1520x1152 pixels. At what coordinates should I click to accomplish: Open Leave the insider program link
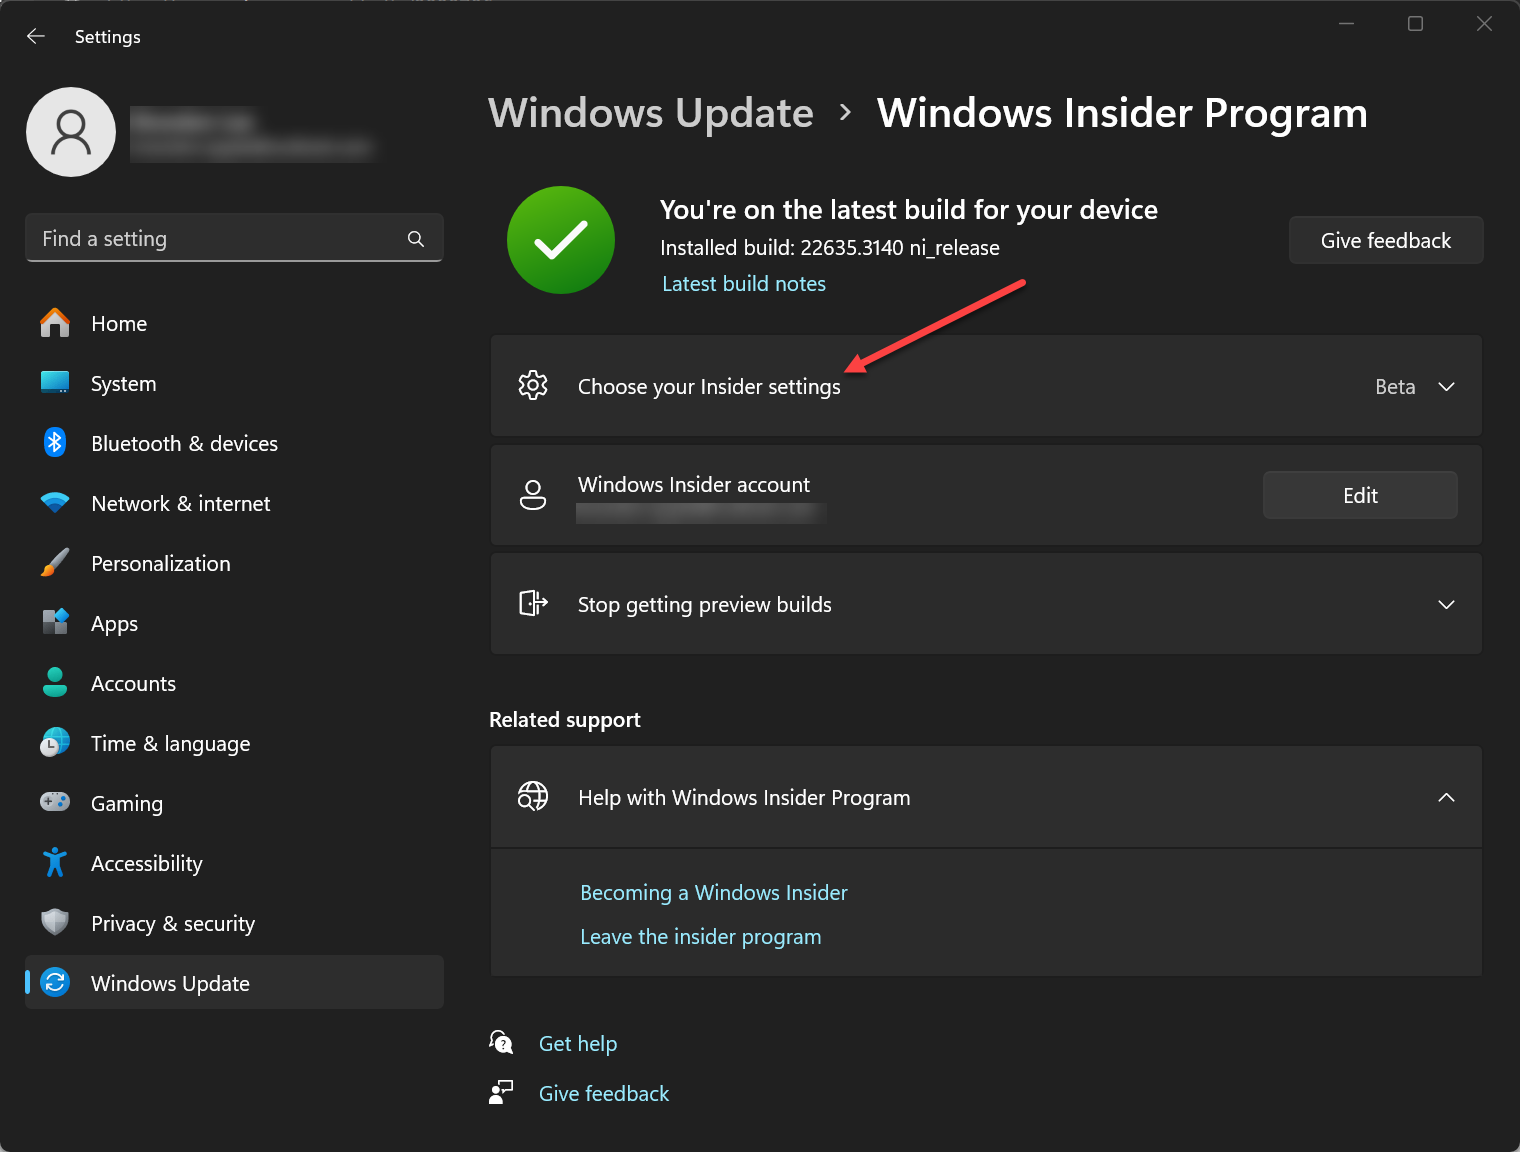[701, 937]
